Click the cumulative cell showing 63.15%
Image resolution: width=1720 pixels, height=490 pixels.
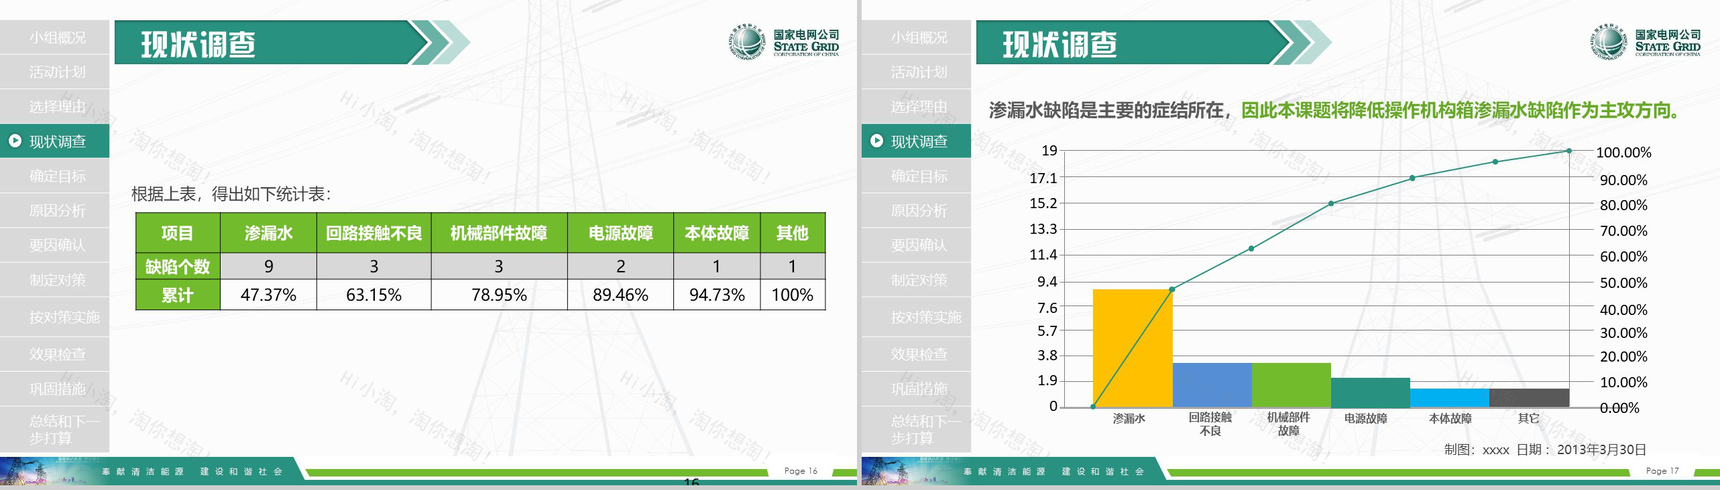pos(374,295)
